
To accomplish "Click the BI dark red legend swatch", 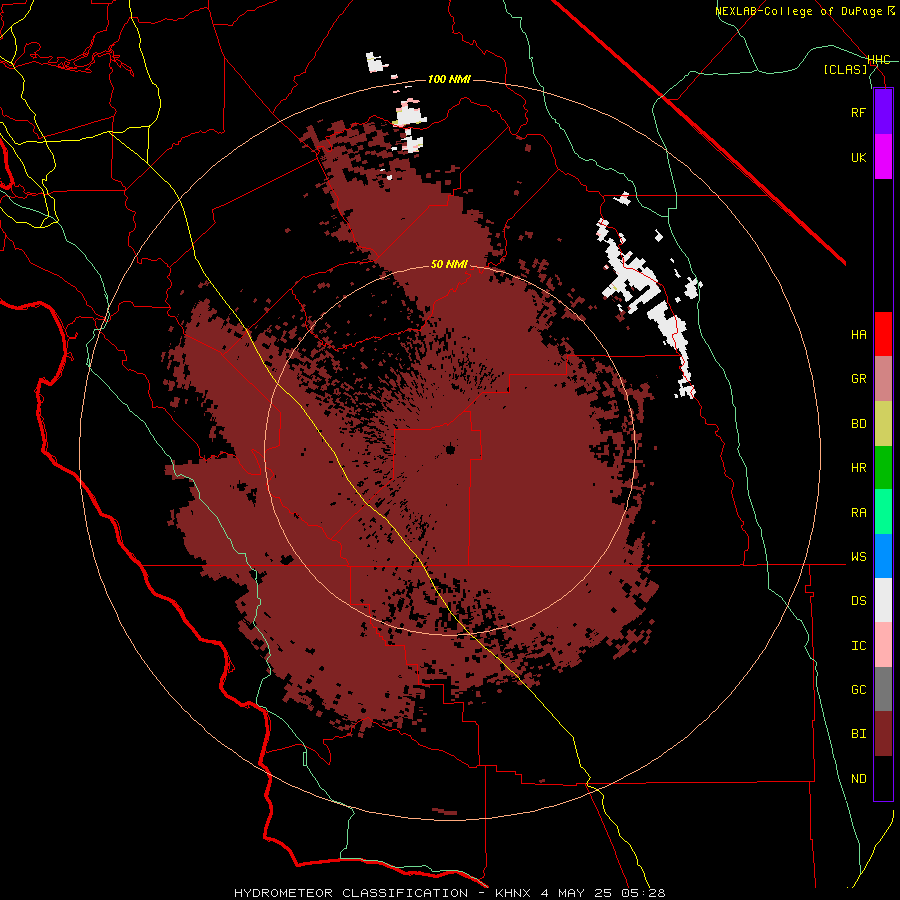I will click(x=883, y=734).
